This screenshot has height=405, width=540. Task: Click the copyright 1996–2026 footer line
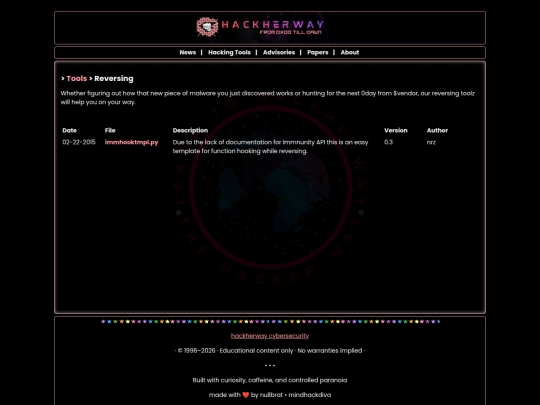click(270, 351)
